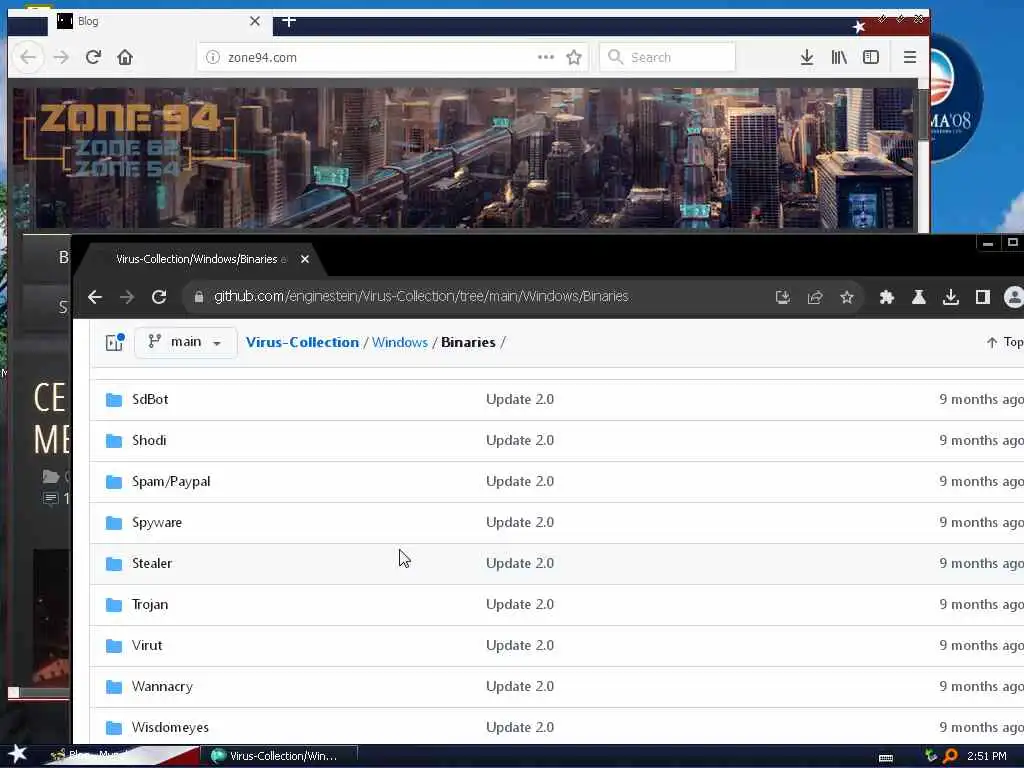Click the taskbar start star button
The image size is (1024, 768).
pyautogui.click(x=18, y=754)
